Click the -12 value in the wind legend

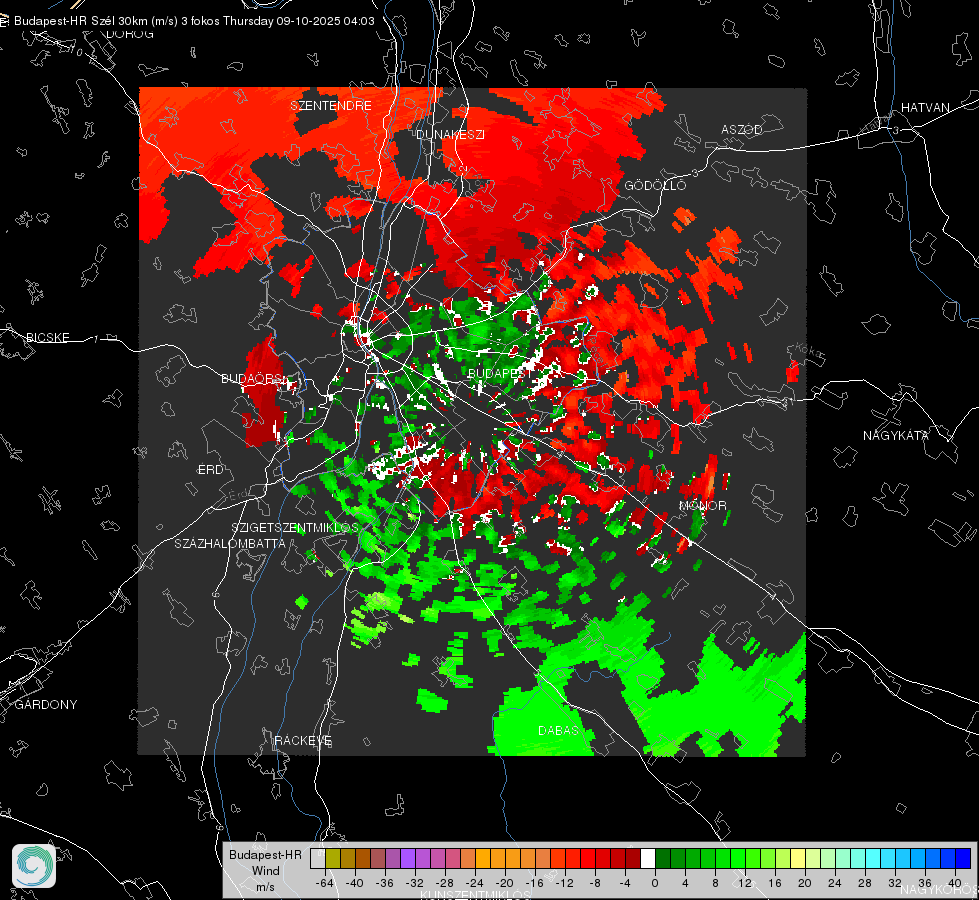click(x=564, y=883)
